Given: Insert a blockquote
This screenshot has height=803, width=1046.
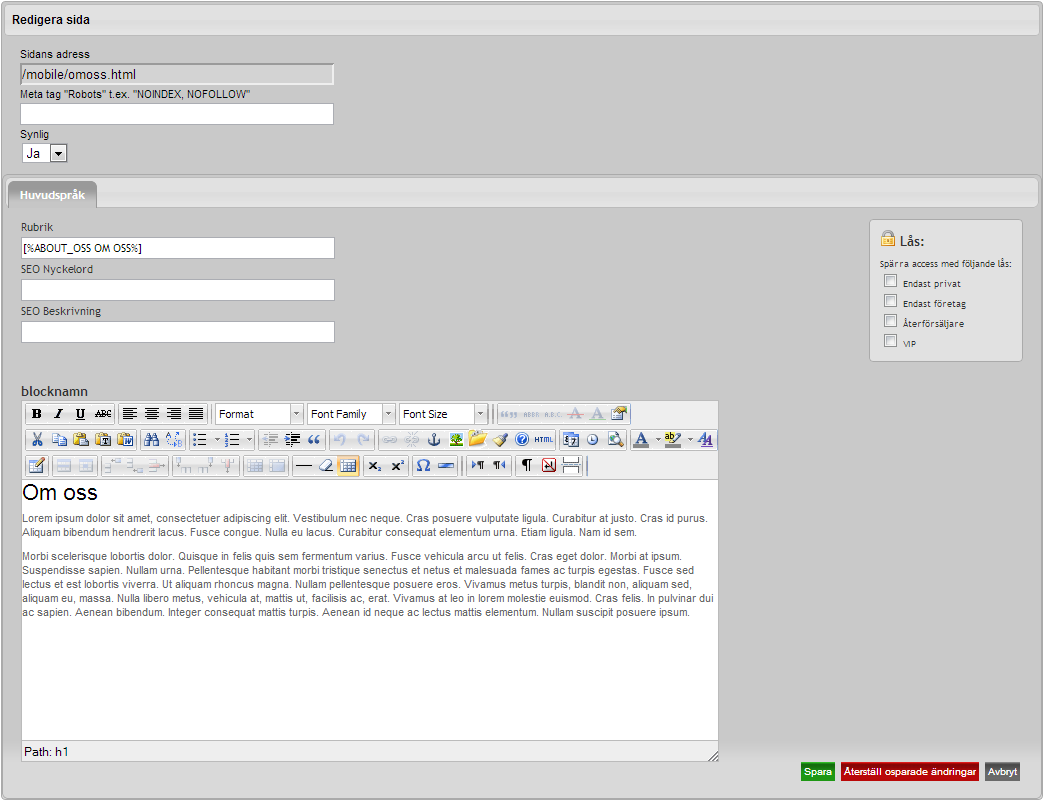Looking at the screenshot, I should point(314,440).
